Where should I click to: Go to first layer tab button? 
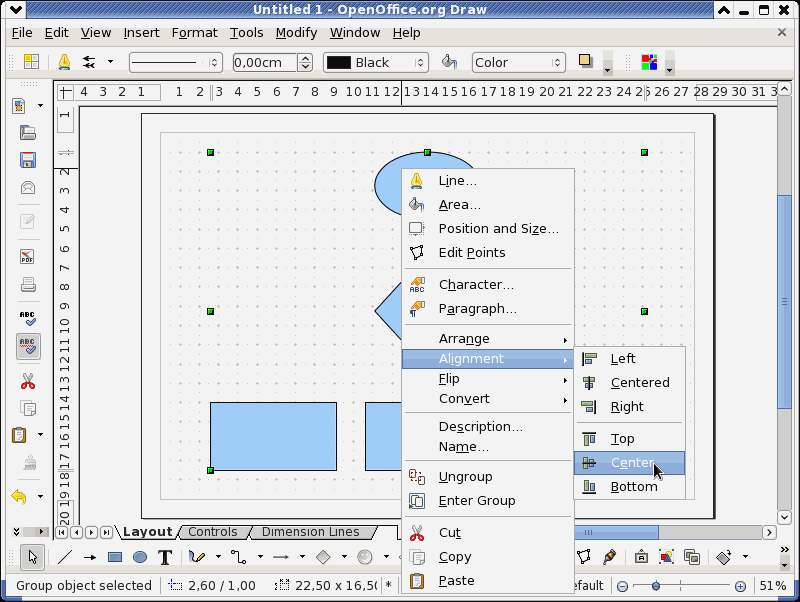coord(61,533)
